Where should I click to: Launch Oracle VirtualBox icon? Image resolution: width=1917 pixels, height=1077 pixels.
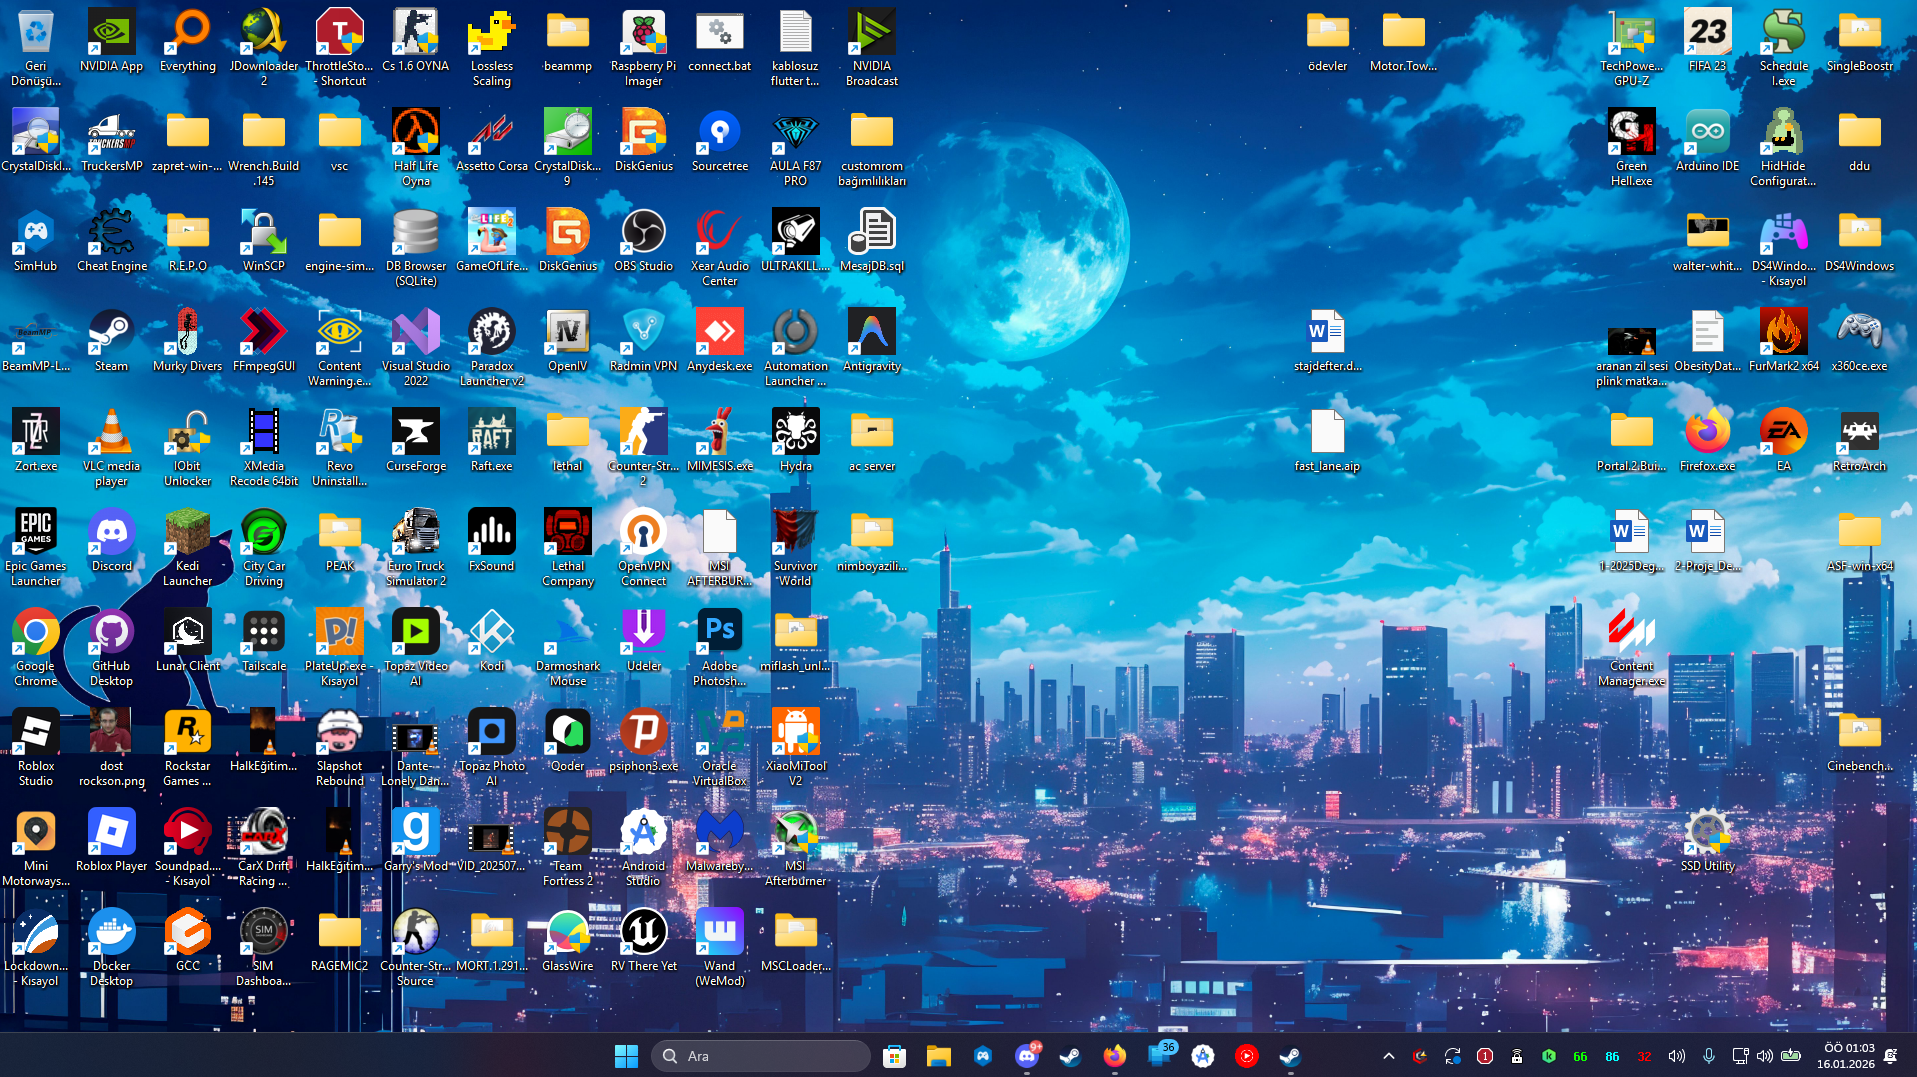719,747
